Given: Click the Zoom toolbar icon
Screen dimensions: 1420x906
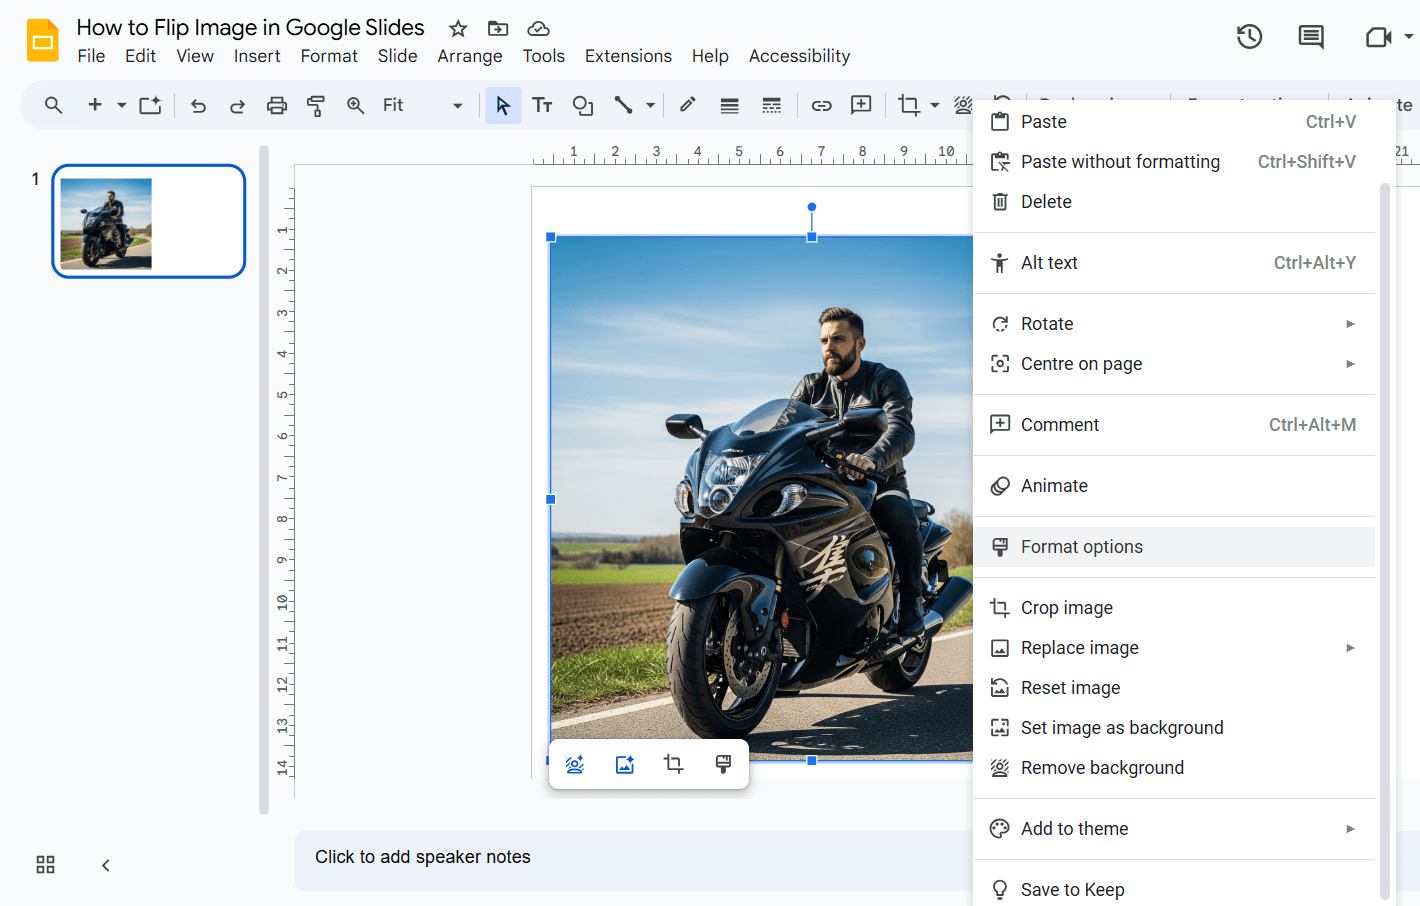Looking at the screenshot, I should tap(356, 105).
